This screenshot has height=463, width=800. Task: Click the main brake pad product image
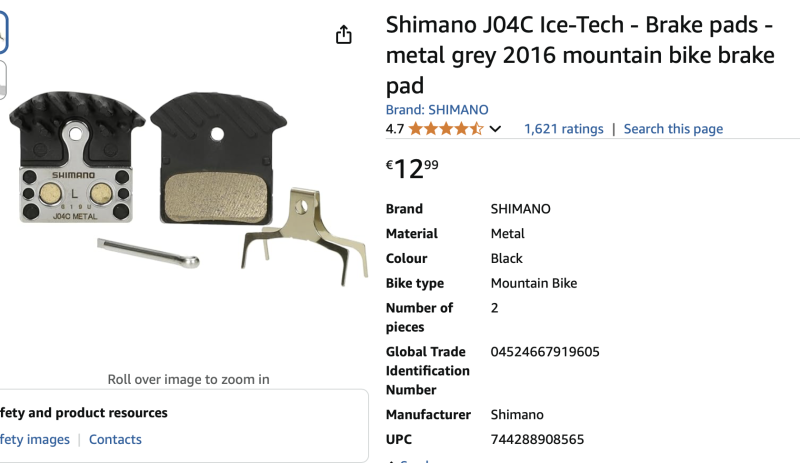188,188
